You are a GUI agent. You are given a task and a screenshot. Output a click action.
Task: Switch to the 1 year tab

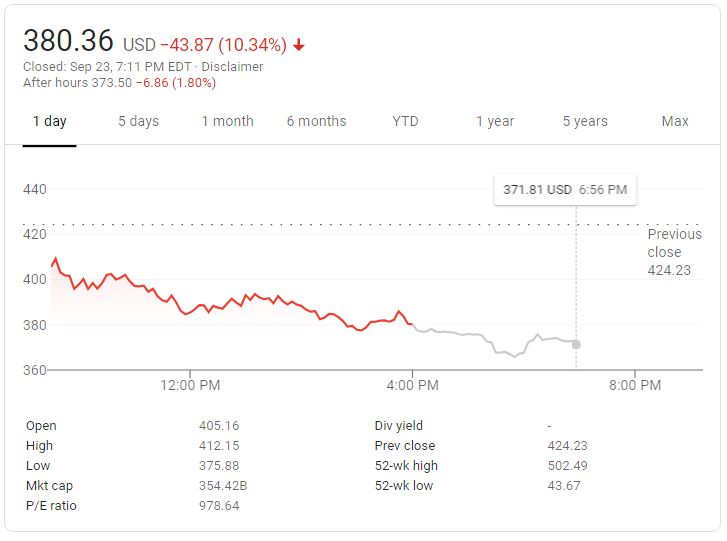(494, 121)
